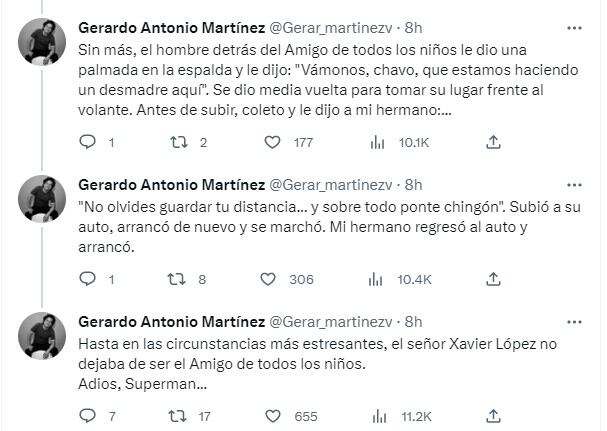Click the @Gerar_martinezv handle on the last tweet

(x=329, y=322)
